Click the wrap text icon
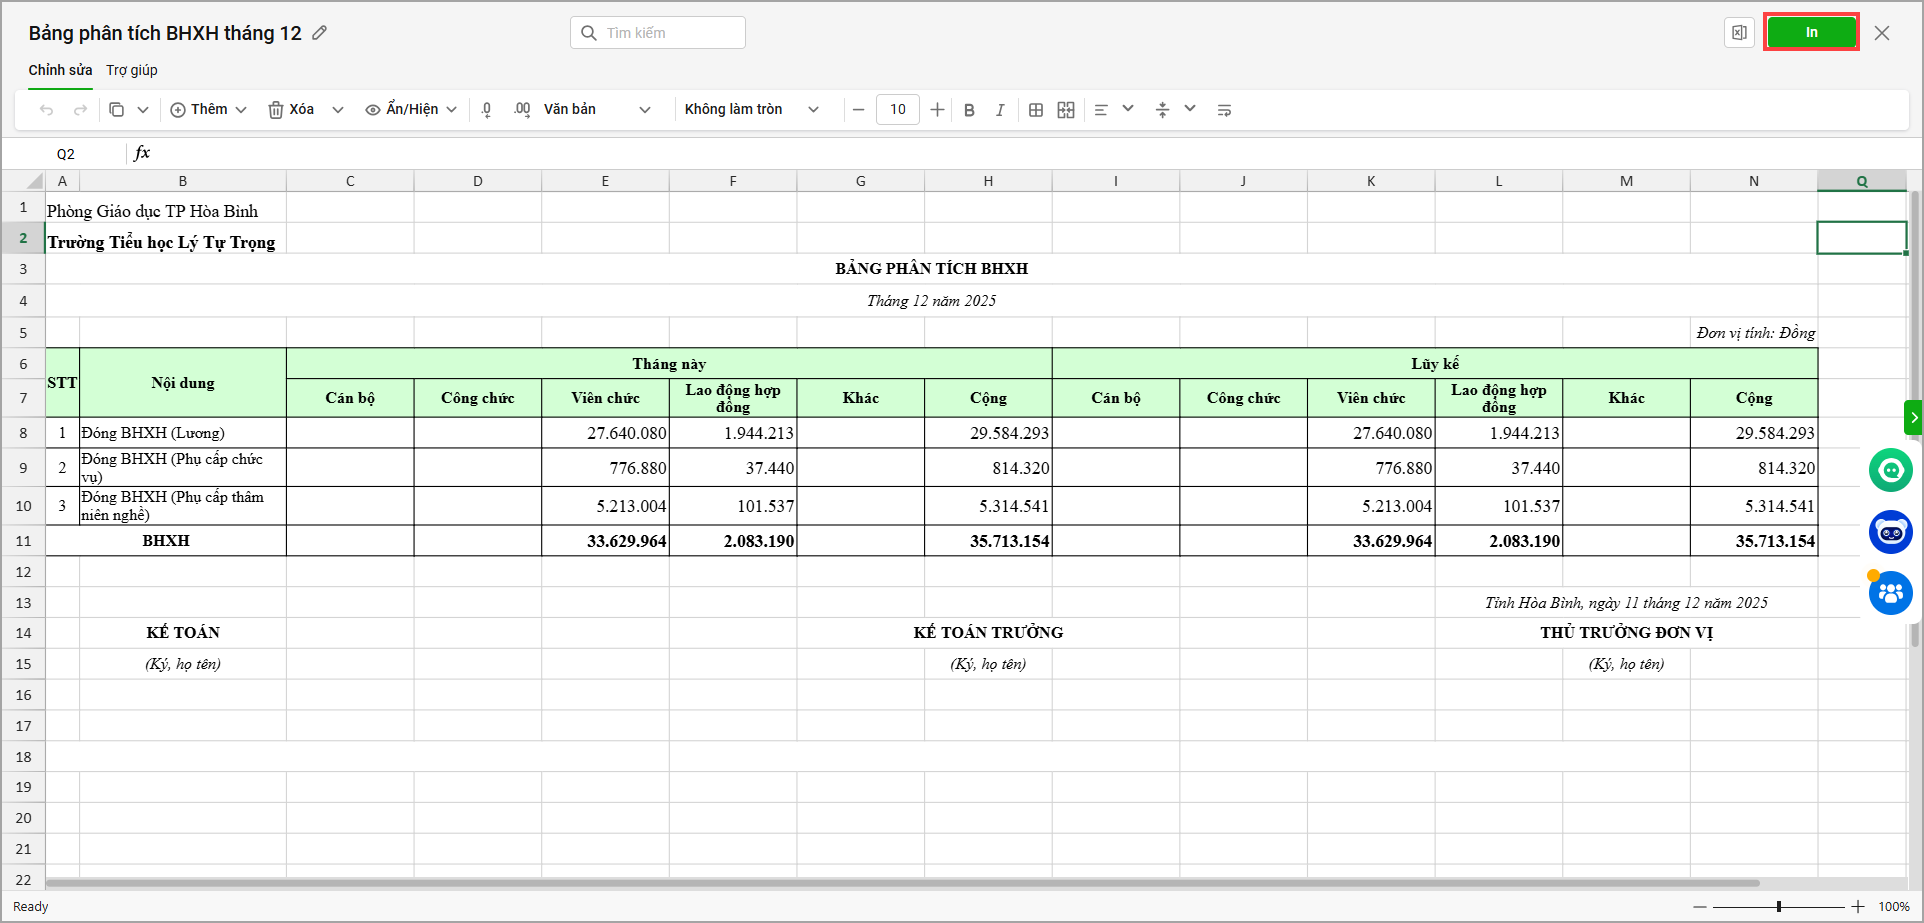This screenshot has height=923, width=1924. point(1224,110)
